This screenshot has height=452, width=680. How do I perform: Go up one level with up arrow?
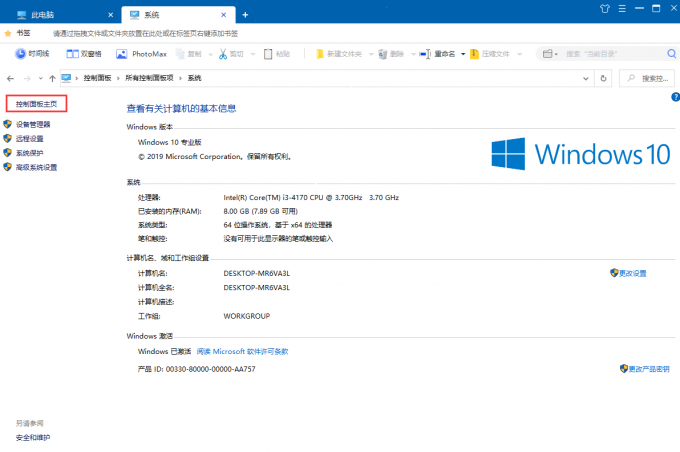coord(52,79)
